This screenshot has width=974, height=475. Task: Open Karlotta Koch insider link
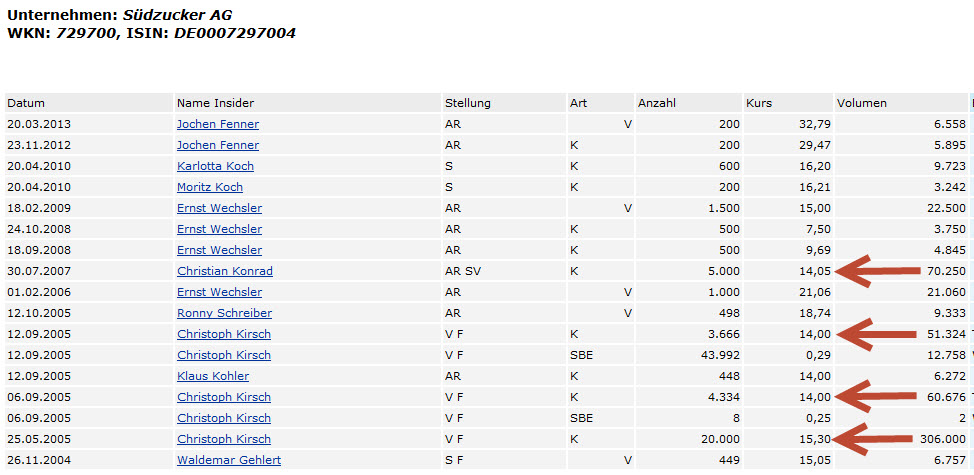tap(215, 166)
